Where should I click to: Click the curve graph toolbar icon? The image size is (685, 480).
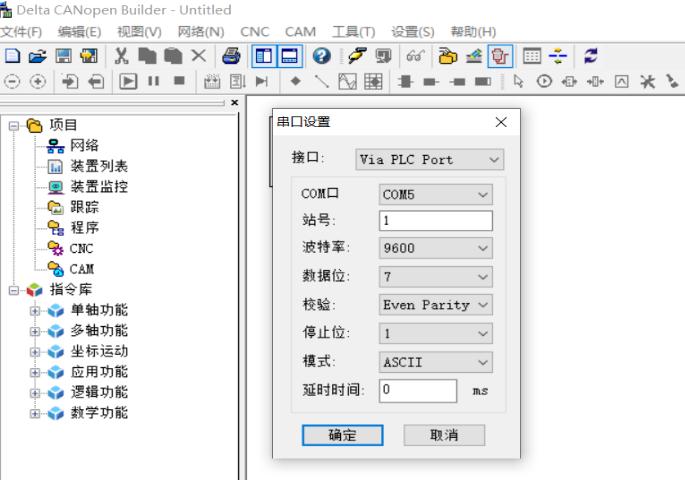347,82
